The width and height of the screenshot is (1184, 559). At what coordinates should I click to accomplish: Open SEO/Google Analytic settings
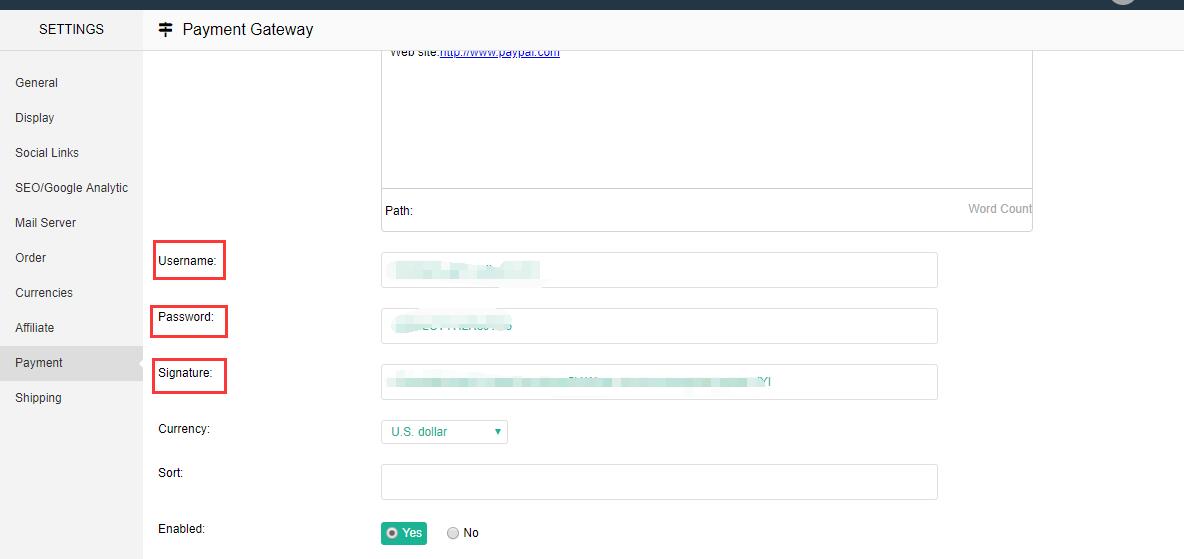pos(72,188)
